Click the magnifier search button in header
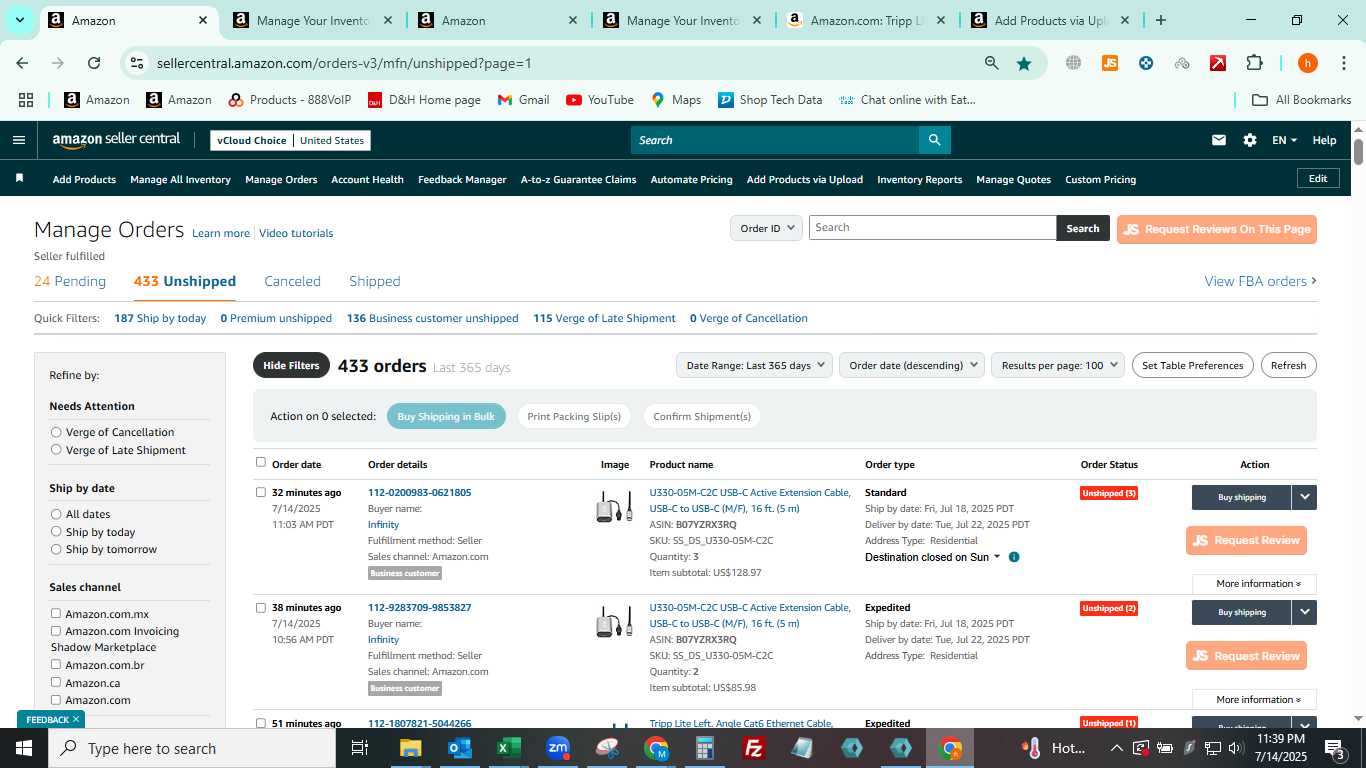Screen dimensions: 1366x768 click(934, 140)
